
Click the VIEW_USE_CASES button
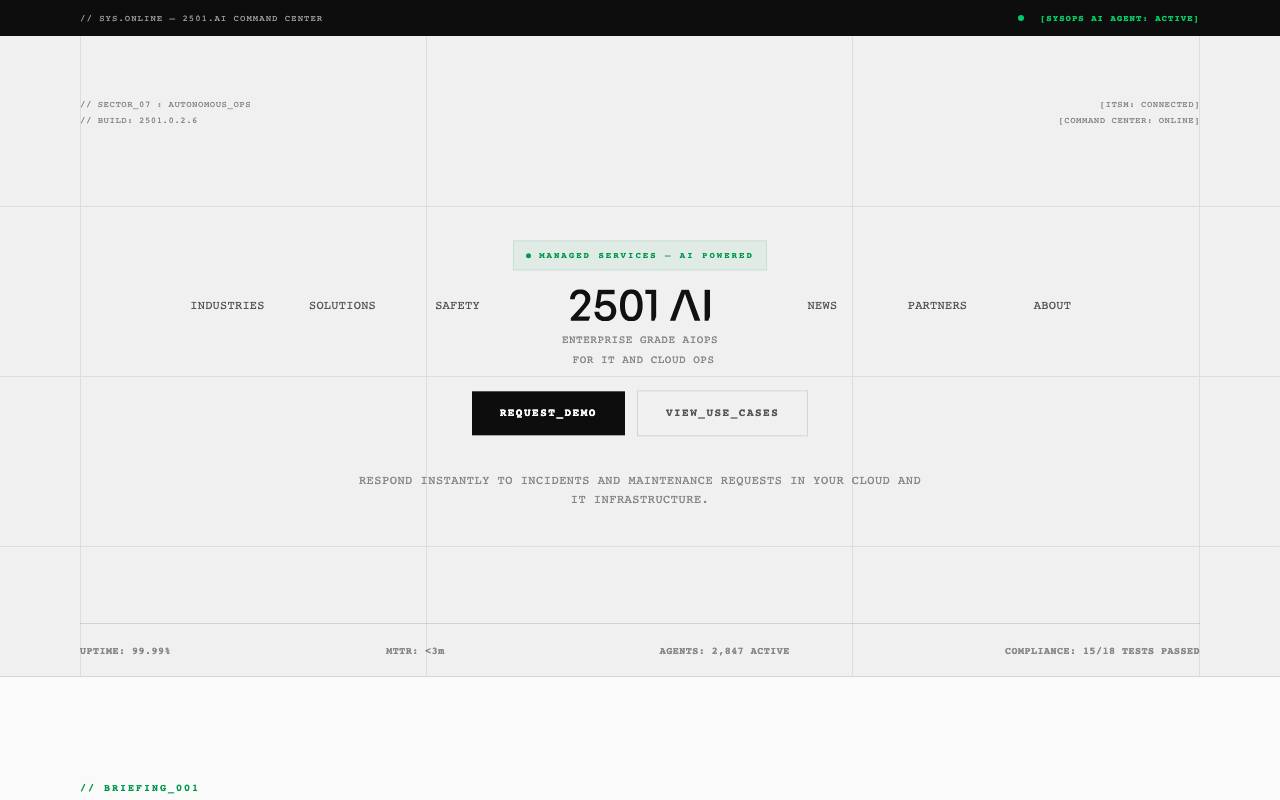pos(722,413)
